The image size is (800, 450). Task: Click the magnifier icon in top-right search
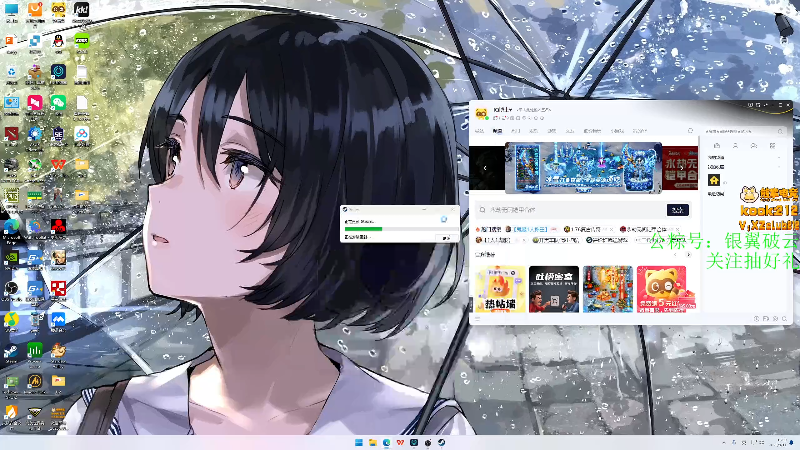(x=780, y=132)
